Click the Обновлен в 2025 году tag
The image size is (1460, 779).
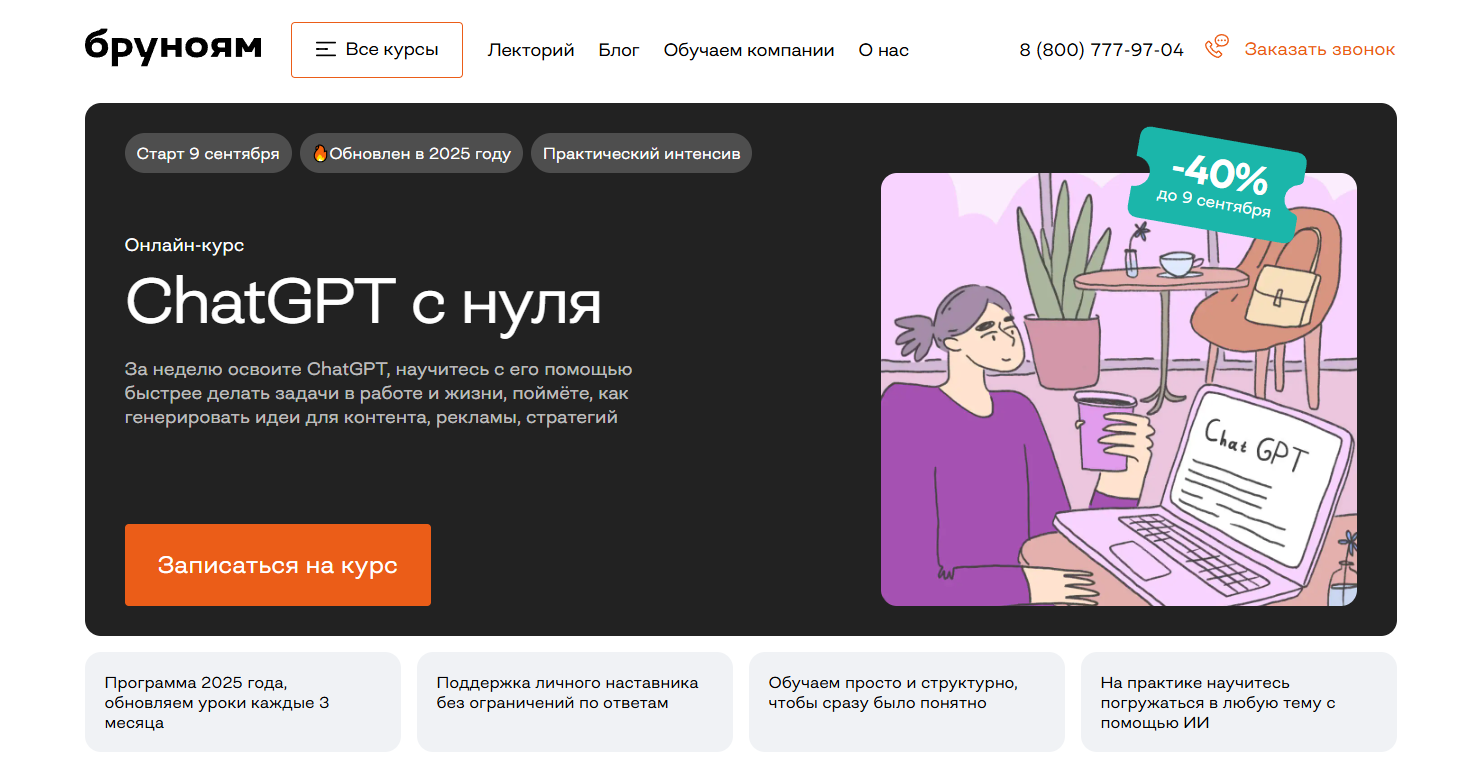coord(411,154)
